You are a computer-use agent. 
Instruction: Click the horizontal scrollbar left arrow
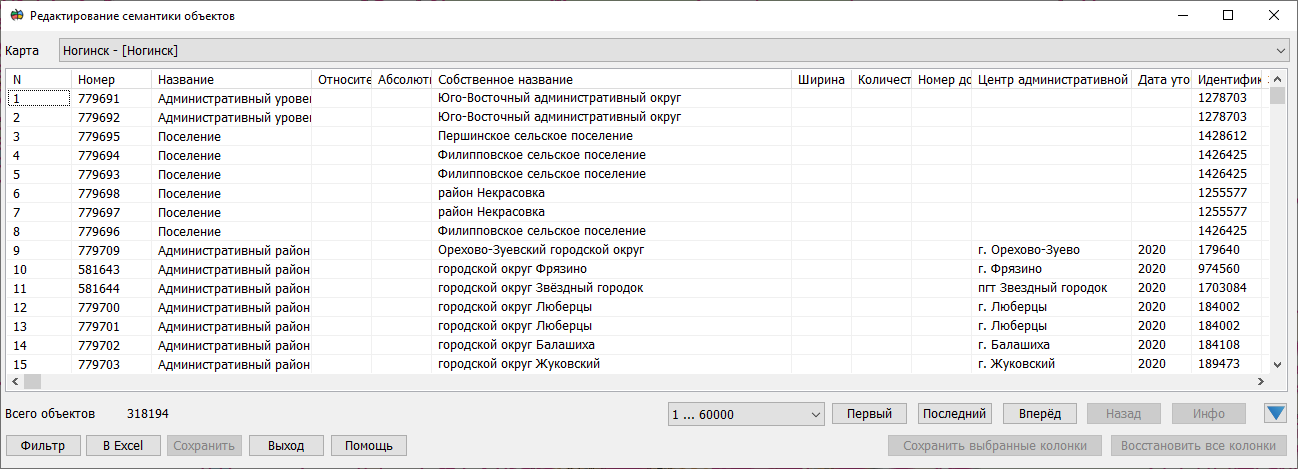[15, 381]
